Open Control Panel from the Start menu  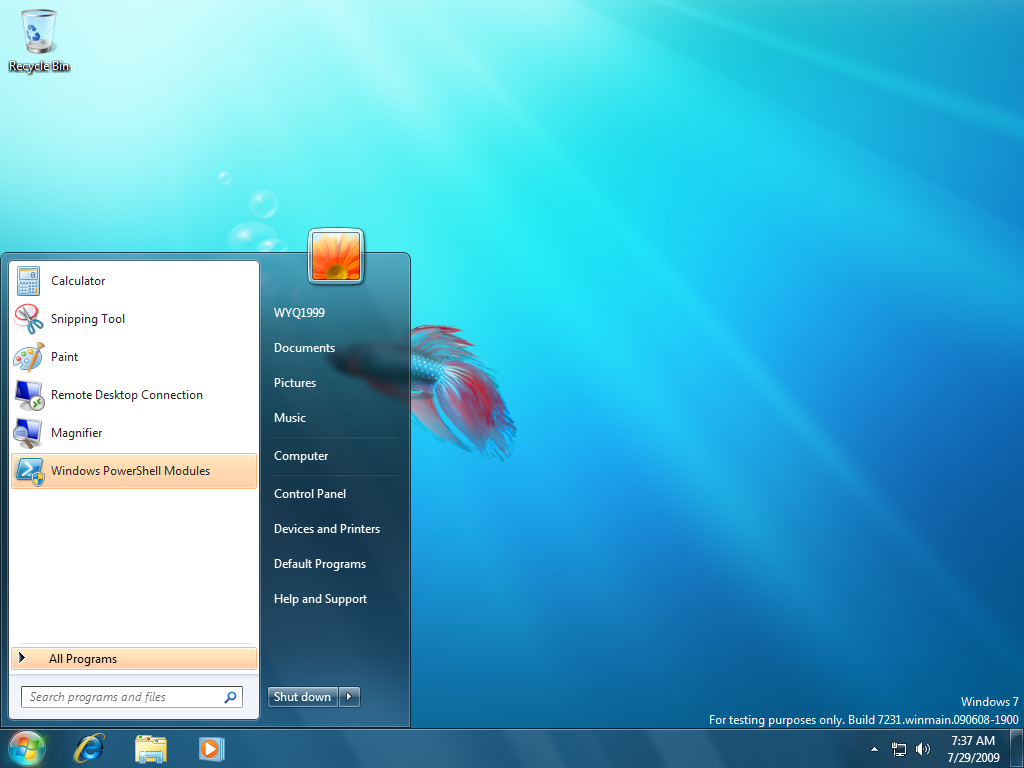point(310,494)
